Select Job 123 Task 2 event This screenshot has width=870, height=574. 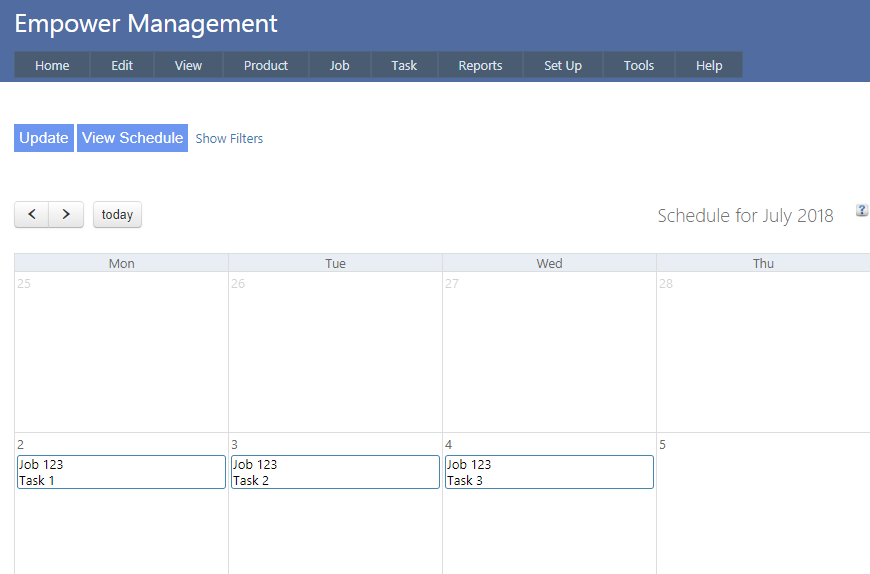pyautogui.click(x=335, y=472)
